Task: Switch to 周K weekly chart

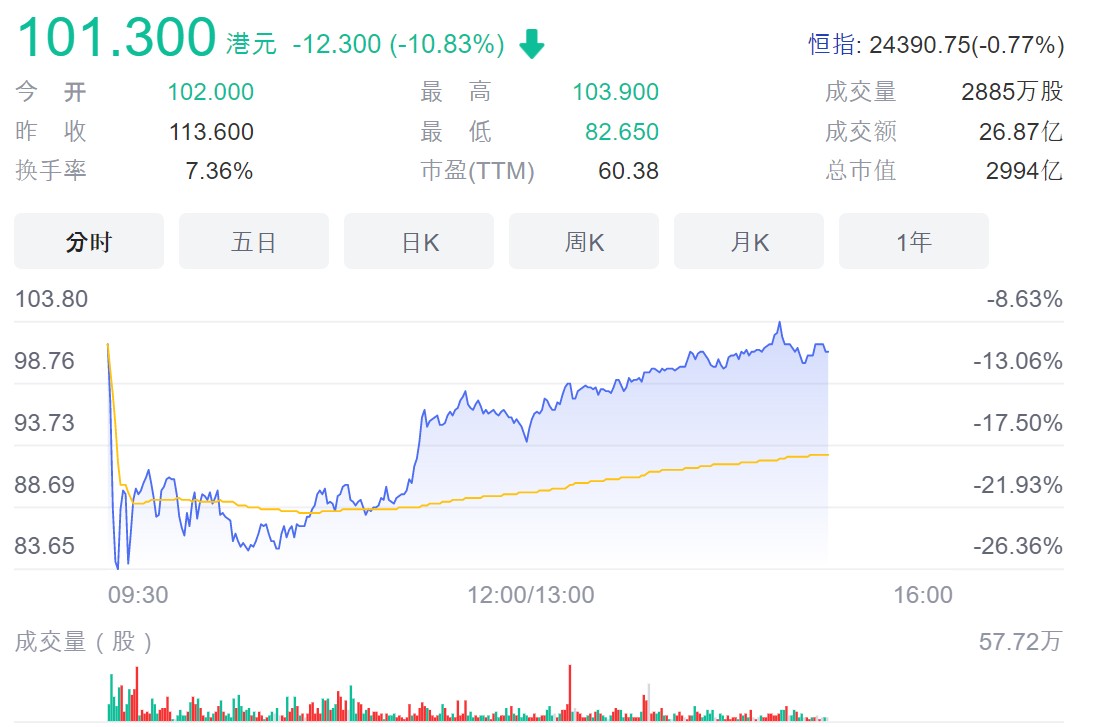Action: (x=584, y=241)
